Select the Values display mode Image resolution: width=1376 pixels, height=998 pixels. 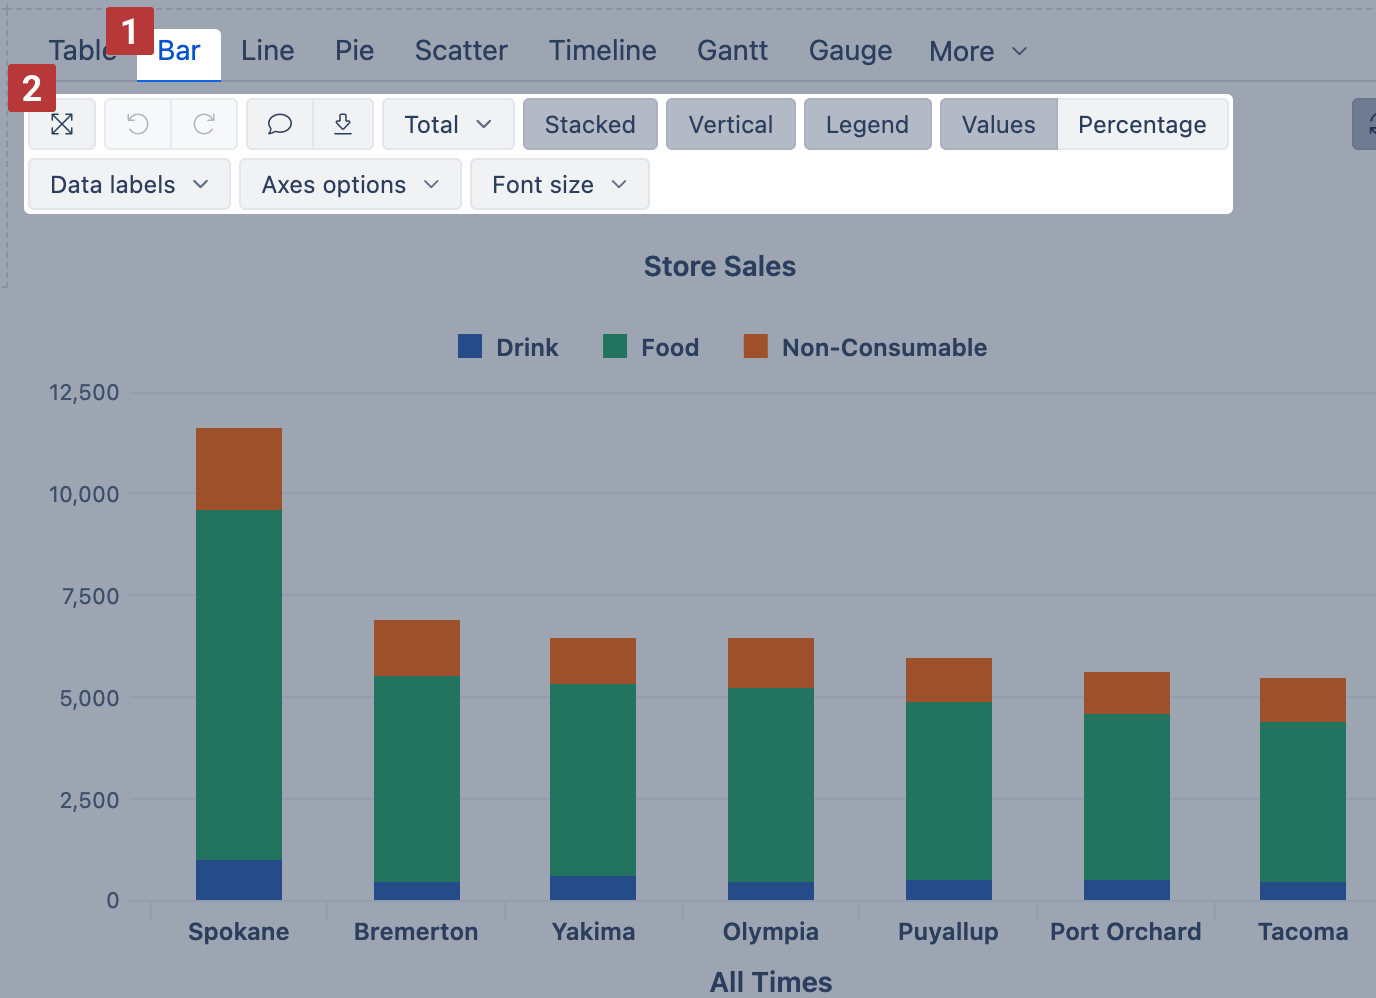(x=998, y=124)
